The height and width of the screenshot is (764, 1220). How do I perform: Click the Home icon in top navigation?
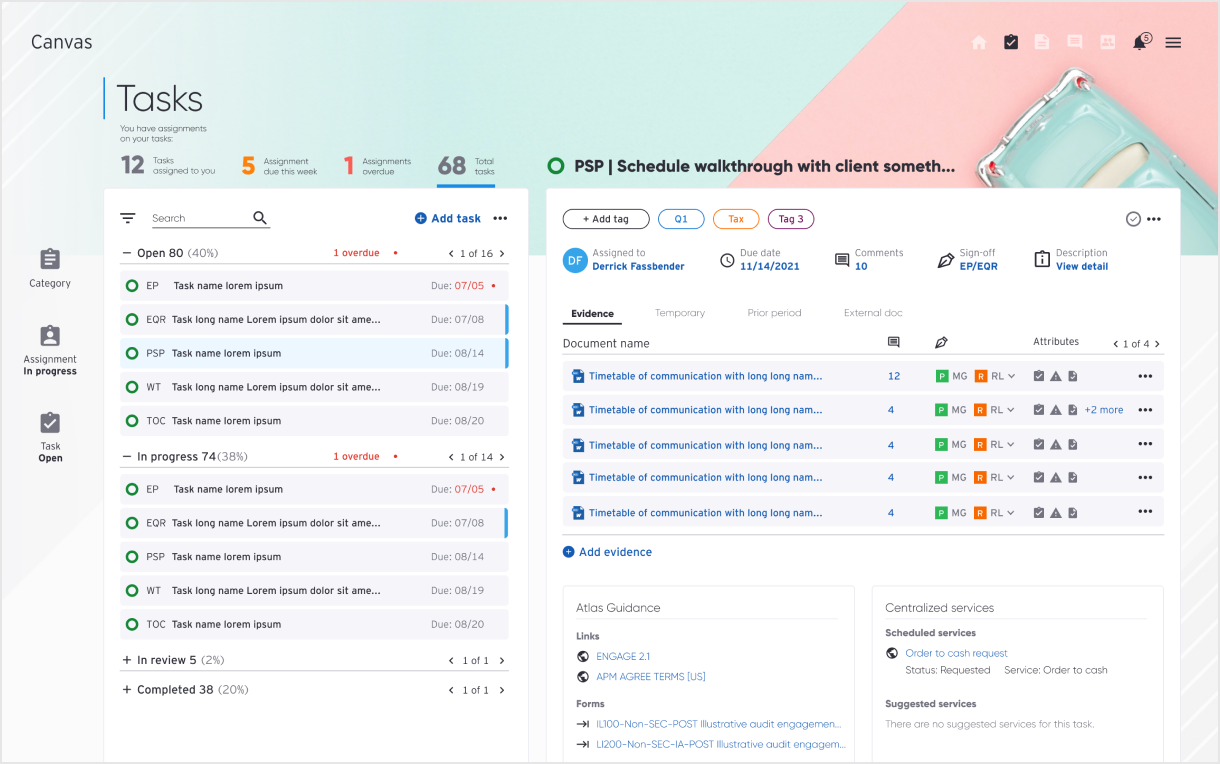(979, 43)
